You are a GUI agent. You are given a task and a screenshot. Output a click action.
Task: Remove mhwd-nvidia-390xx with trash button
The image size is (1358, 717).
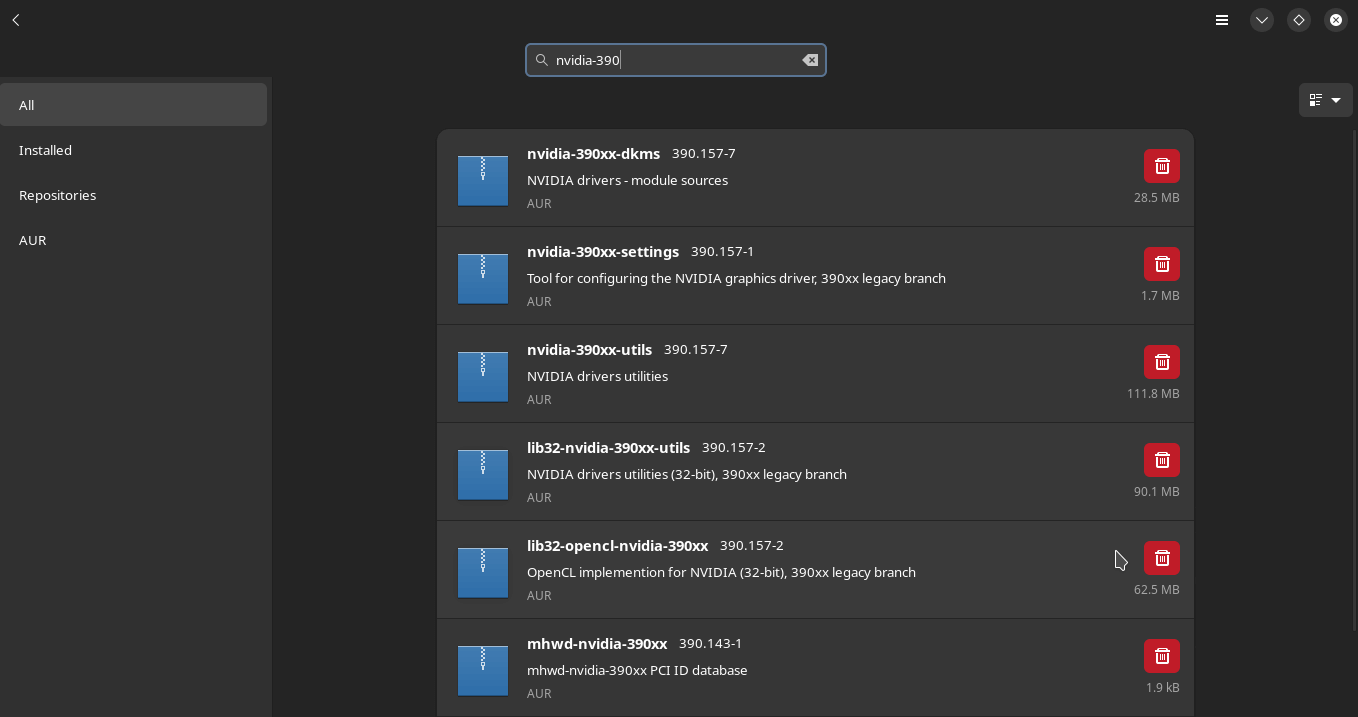tap(1162, 656)
